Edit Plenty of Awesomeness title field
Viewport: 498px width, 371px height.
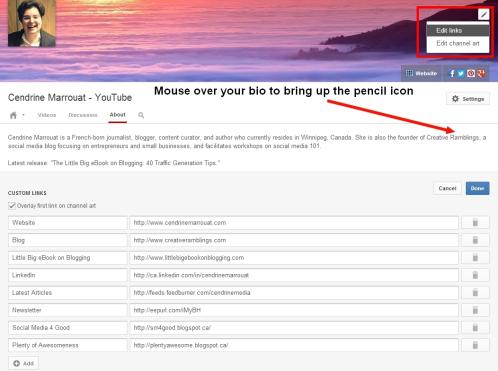[x=68, y=345]
